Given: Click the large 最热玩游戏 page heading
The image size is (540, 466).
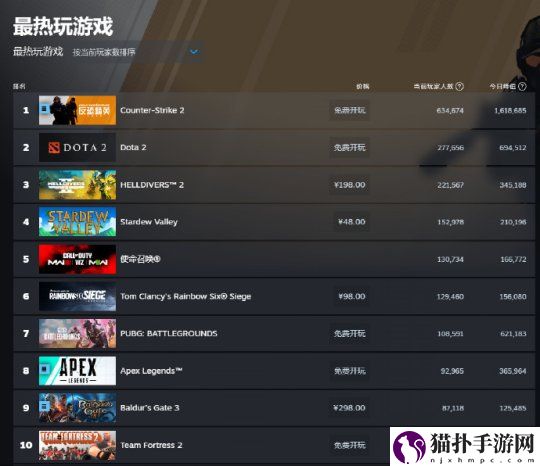Looking at the screenshot, I should (63, 27).
